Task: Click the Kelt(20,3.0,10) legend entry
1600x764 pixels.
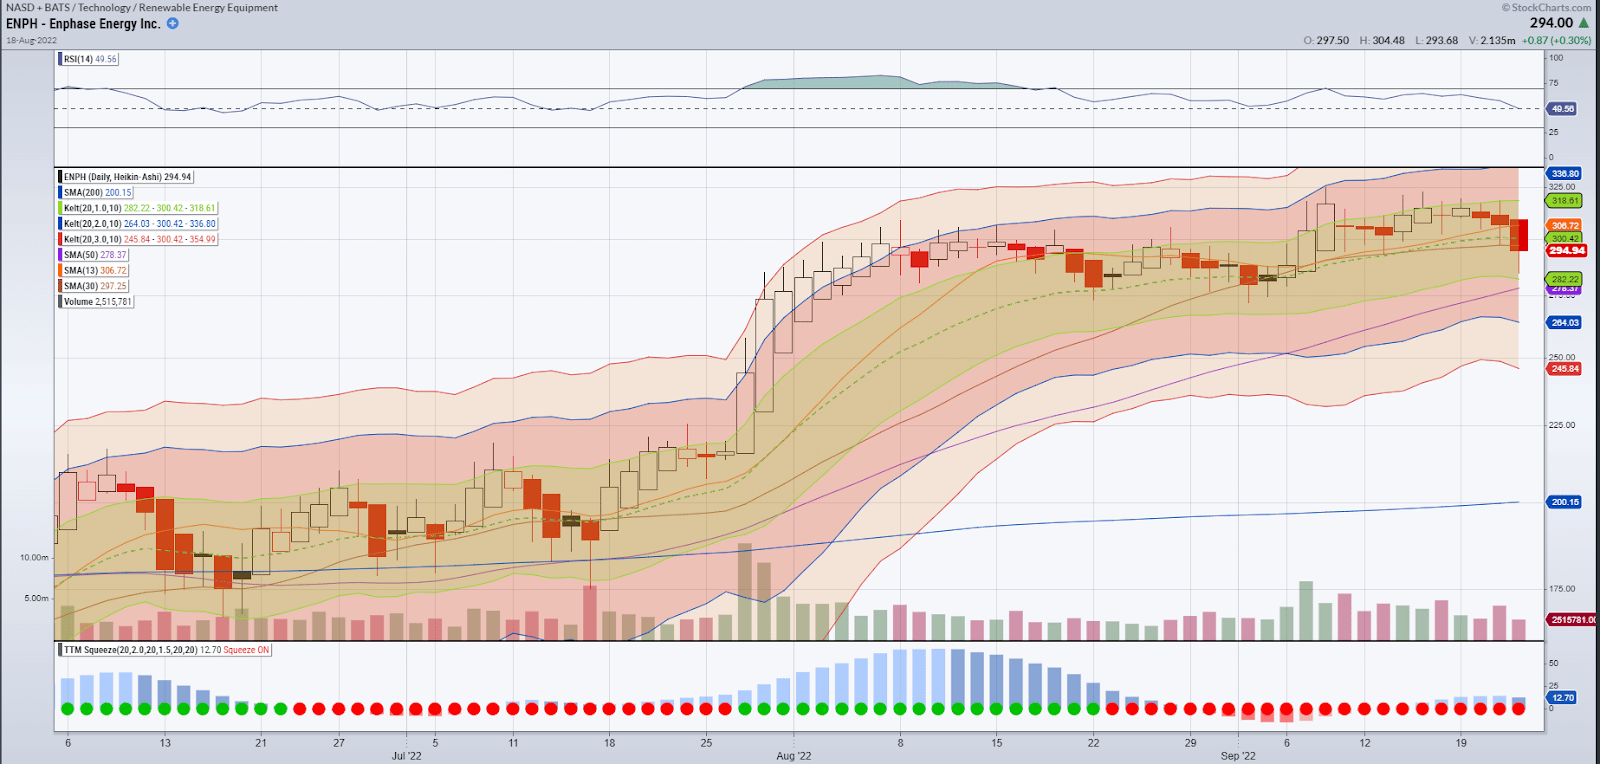Action: 137,239
